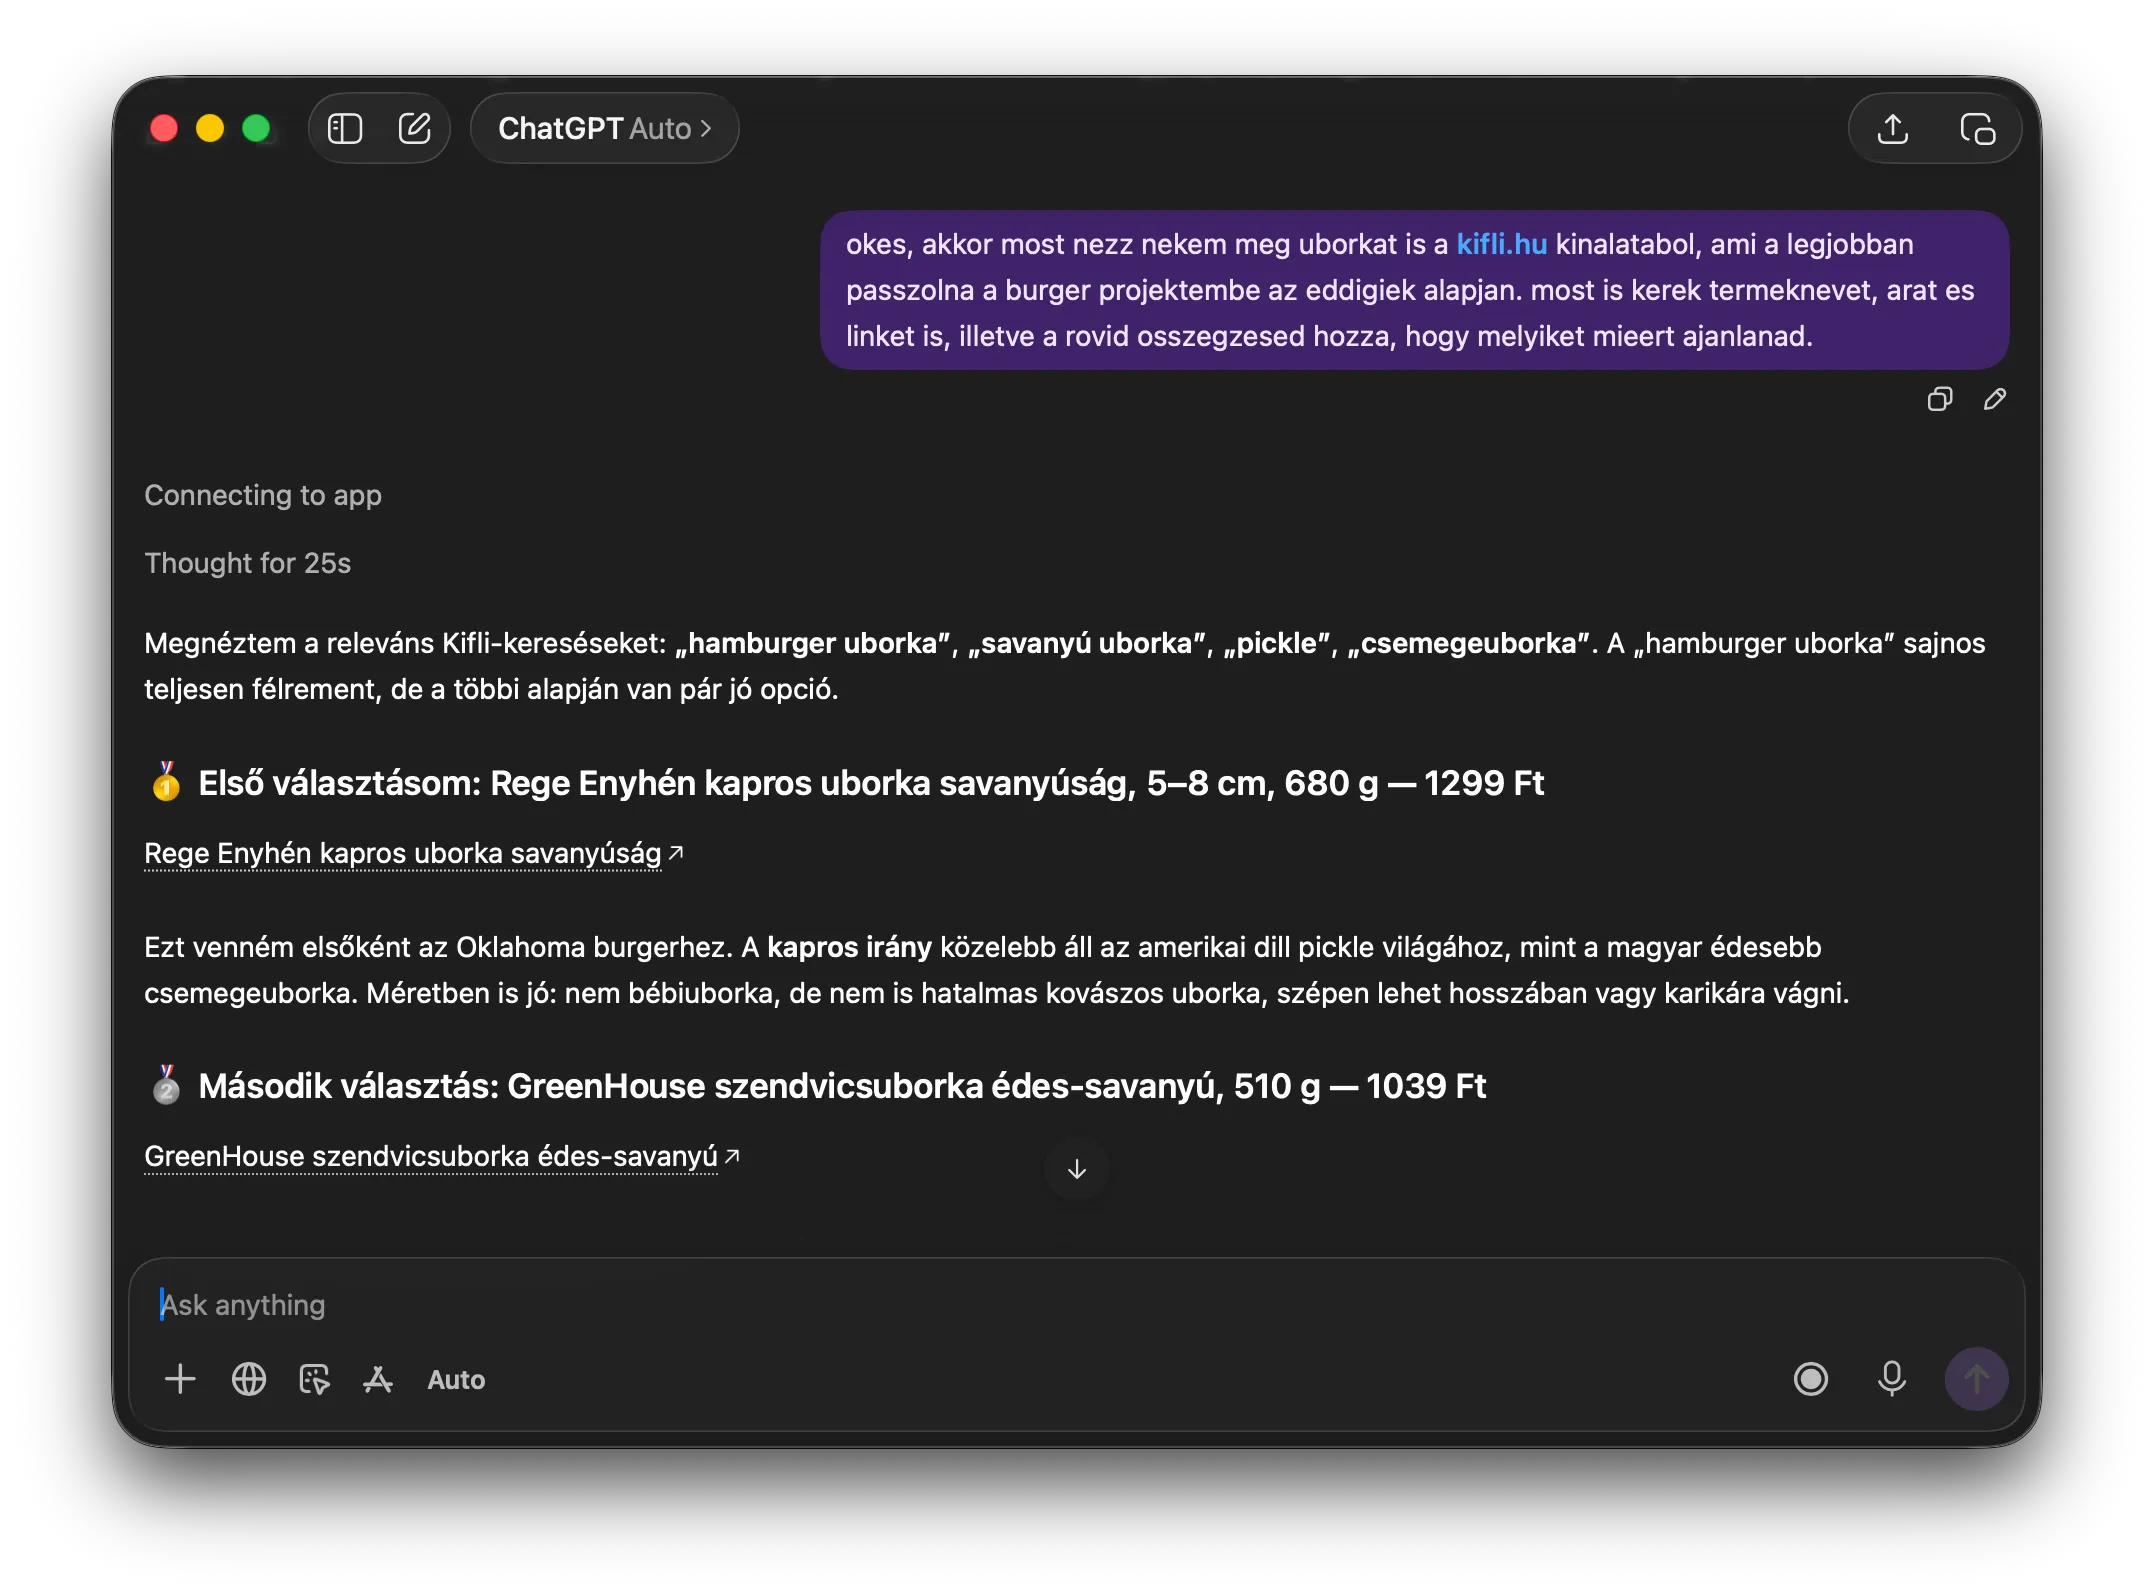Click heading 'Második választás: GreenHouse szendvicsuborka'
Image resolution: width=2154 pixels, height=1596 pixels.
coord(815,1086)
